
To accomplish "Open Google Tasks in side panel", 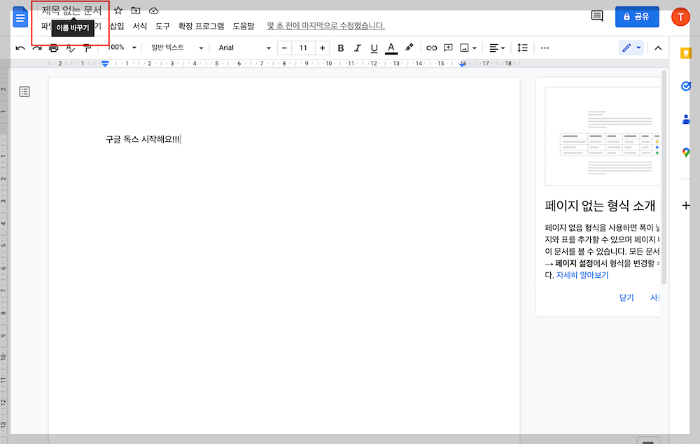I will click(x=686, y=86).
